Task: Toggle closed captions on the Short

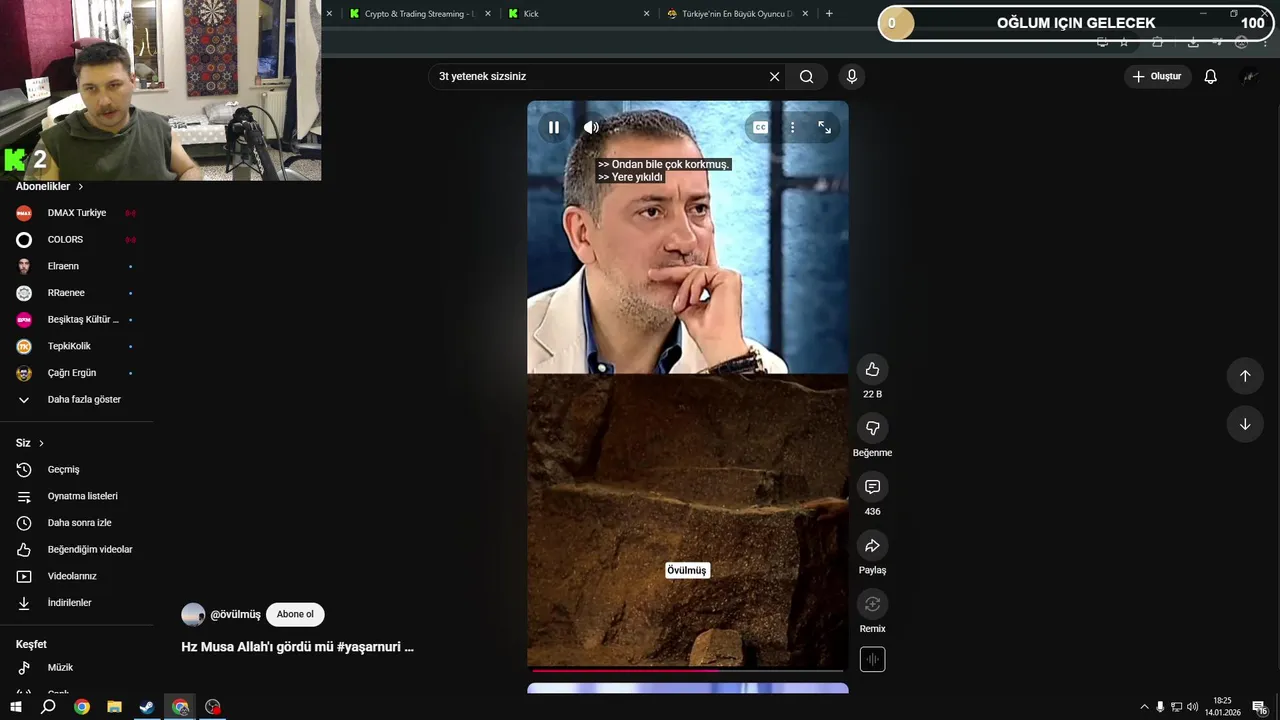Action: 760,127
